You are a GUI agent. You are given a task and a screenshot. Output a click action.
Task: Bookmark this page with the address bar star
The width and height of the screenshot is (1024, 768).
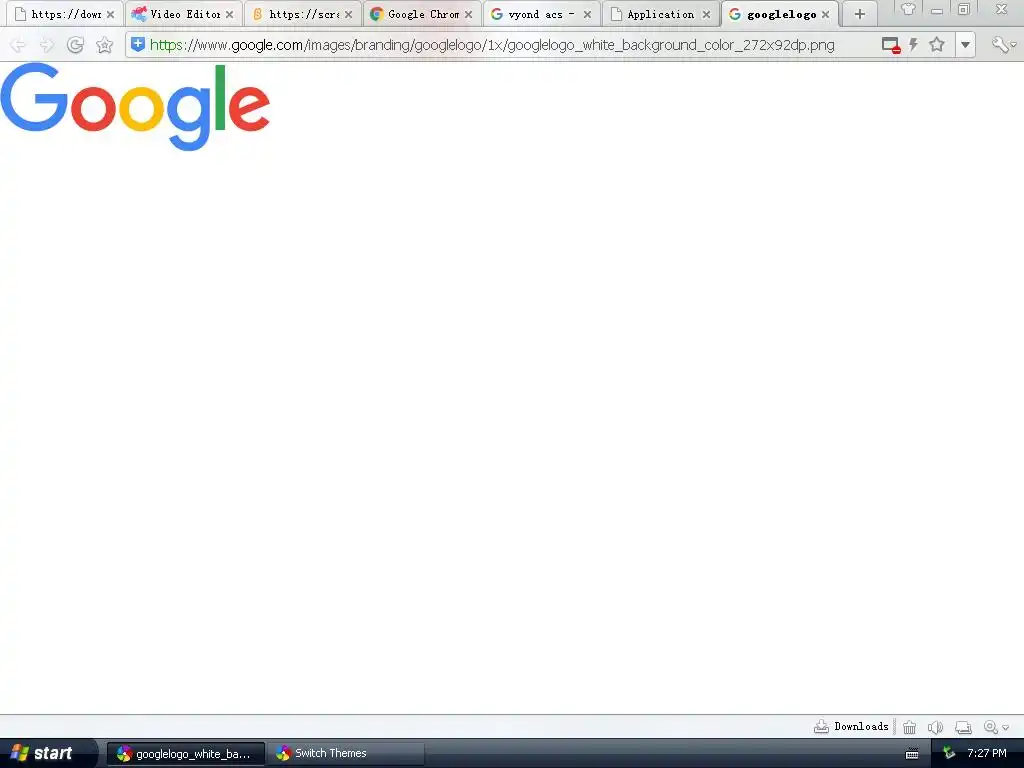click(x=937, y=44)
